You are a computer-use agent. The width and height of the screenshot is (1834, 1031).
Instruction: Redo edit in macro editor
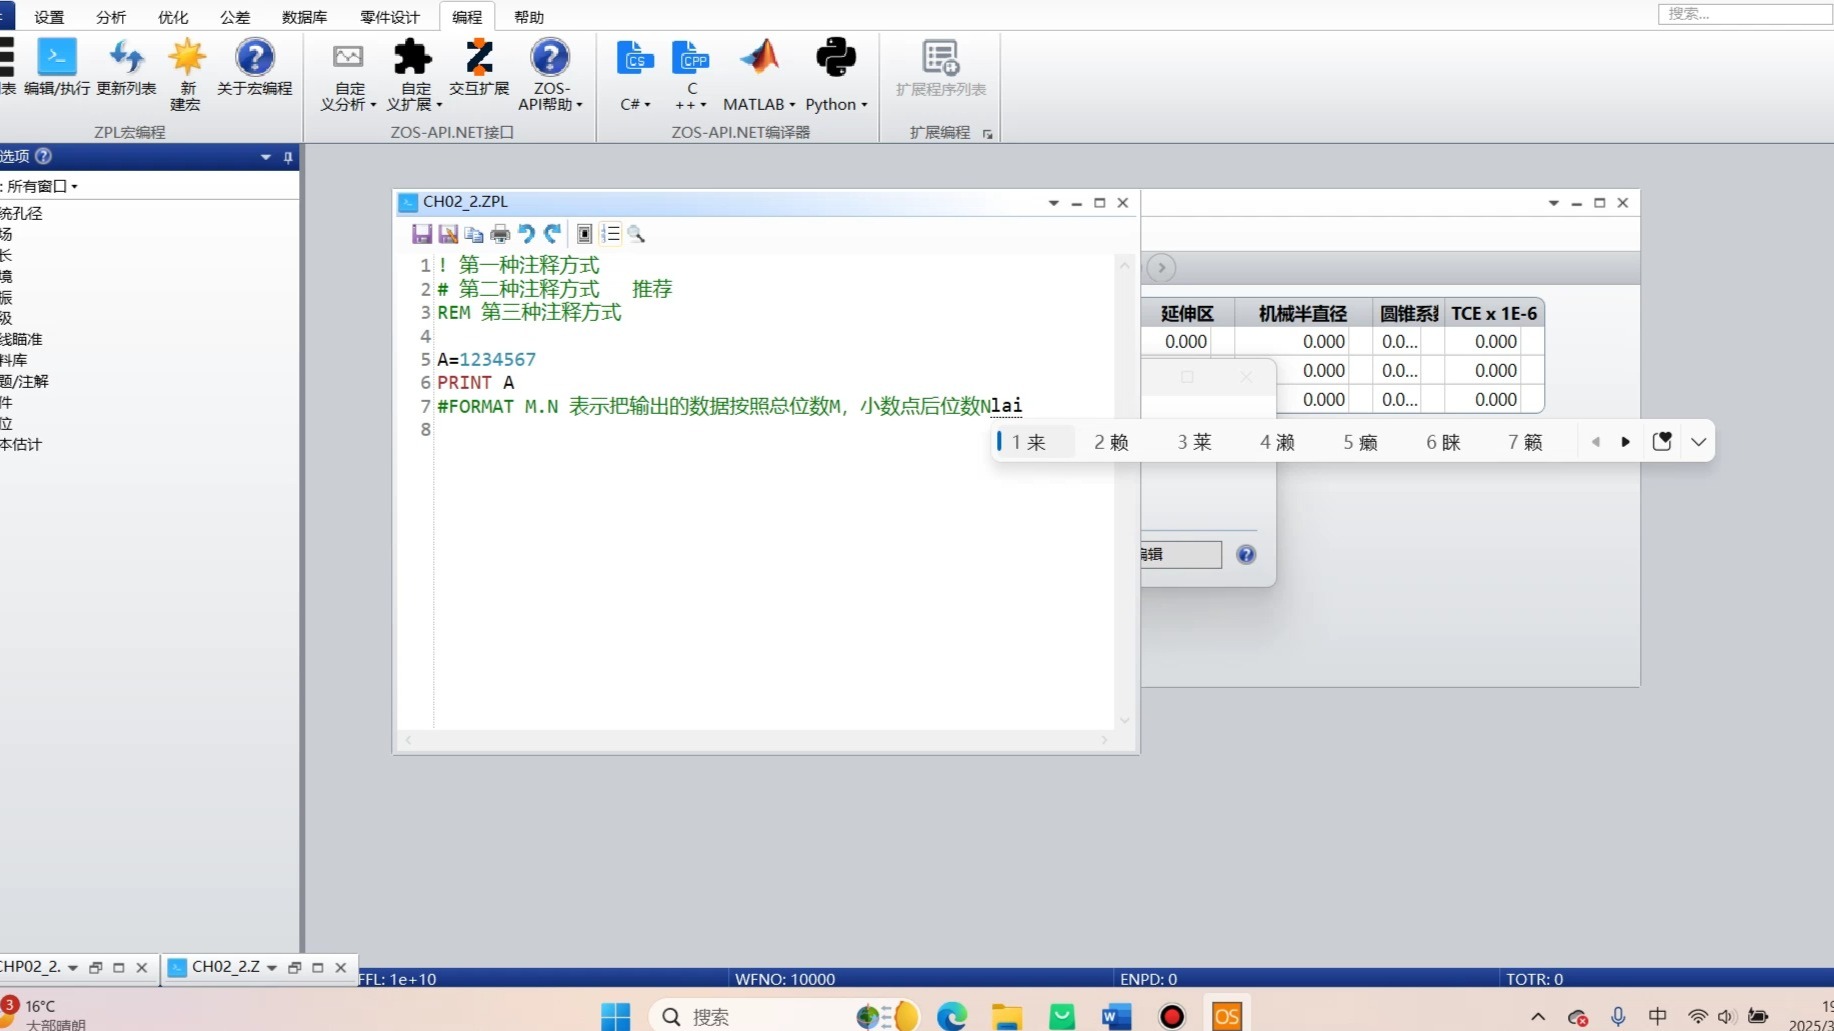552,234
